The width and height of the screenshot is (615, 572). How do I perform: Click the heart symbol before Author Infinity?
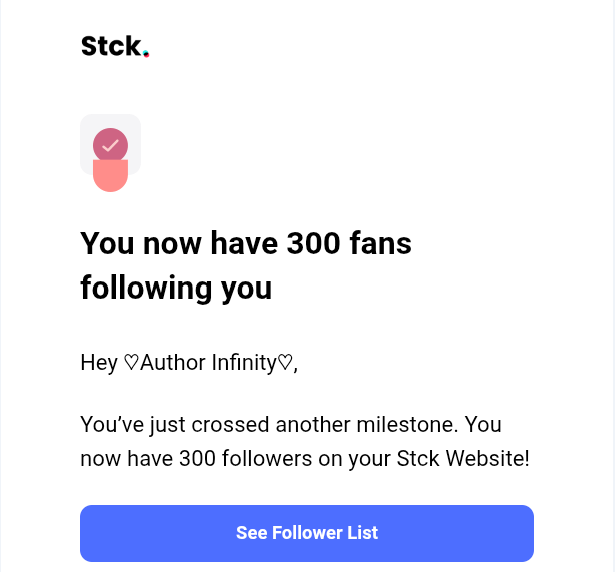(x=131, y=363)
